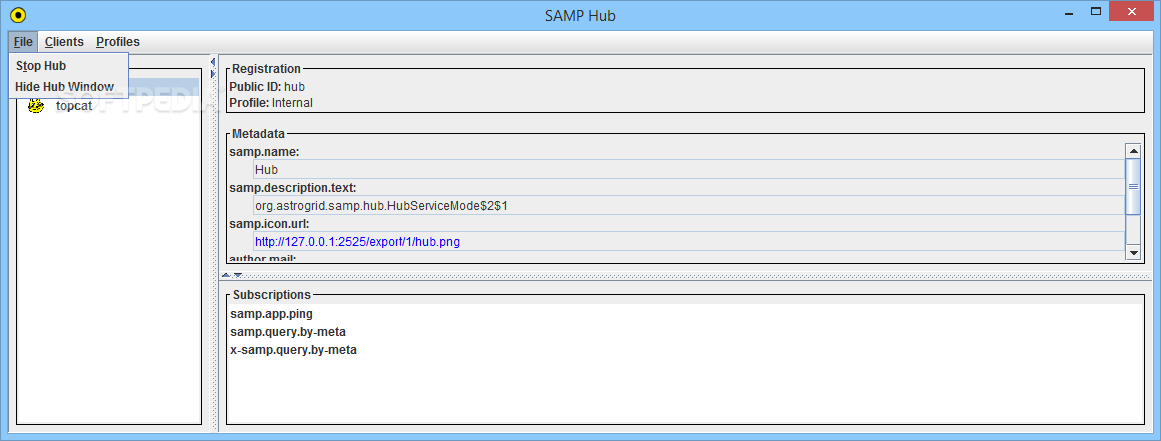Click the samp.icon.url label
This screenshot has width=1161, height=441.
[x=269, y=223]
